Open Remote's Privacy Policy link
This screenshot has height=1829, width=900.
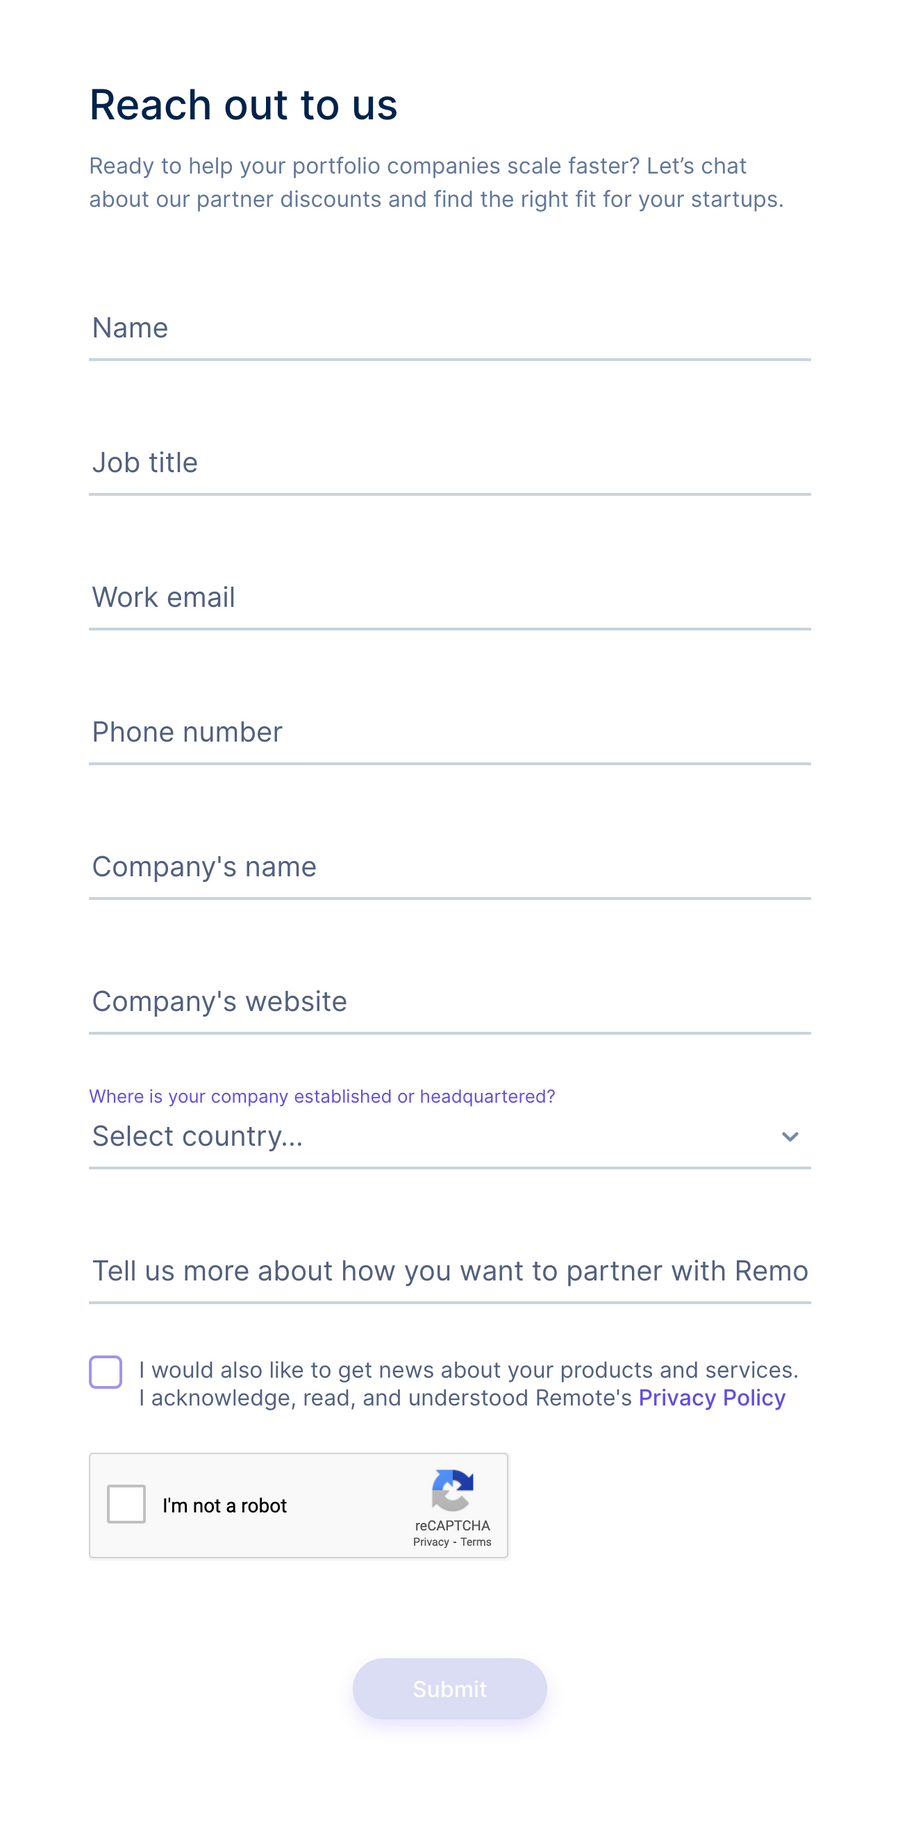[711, 1397]
